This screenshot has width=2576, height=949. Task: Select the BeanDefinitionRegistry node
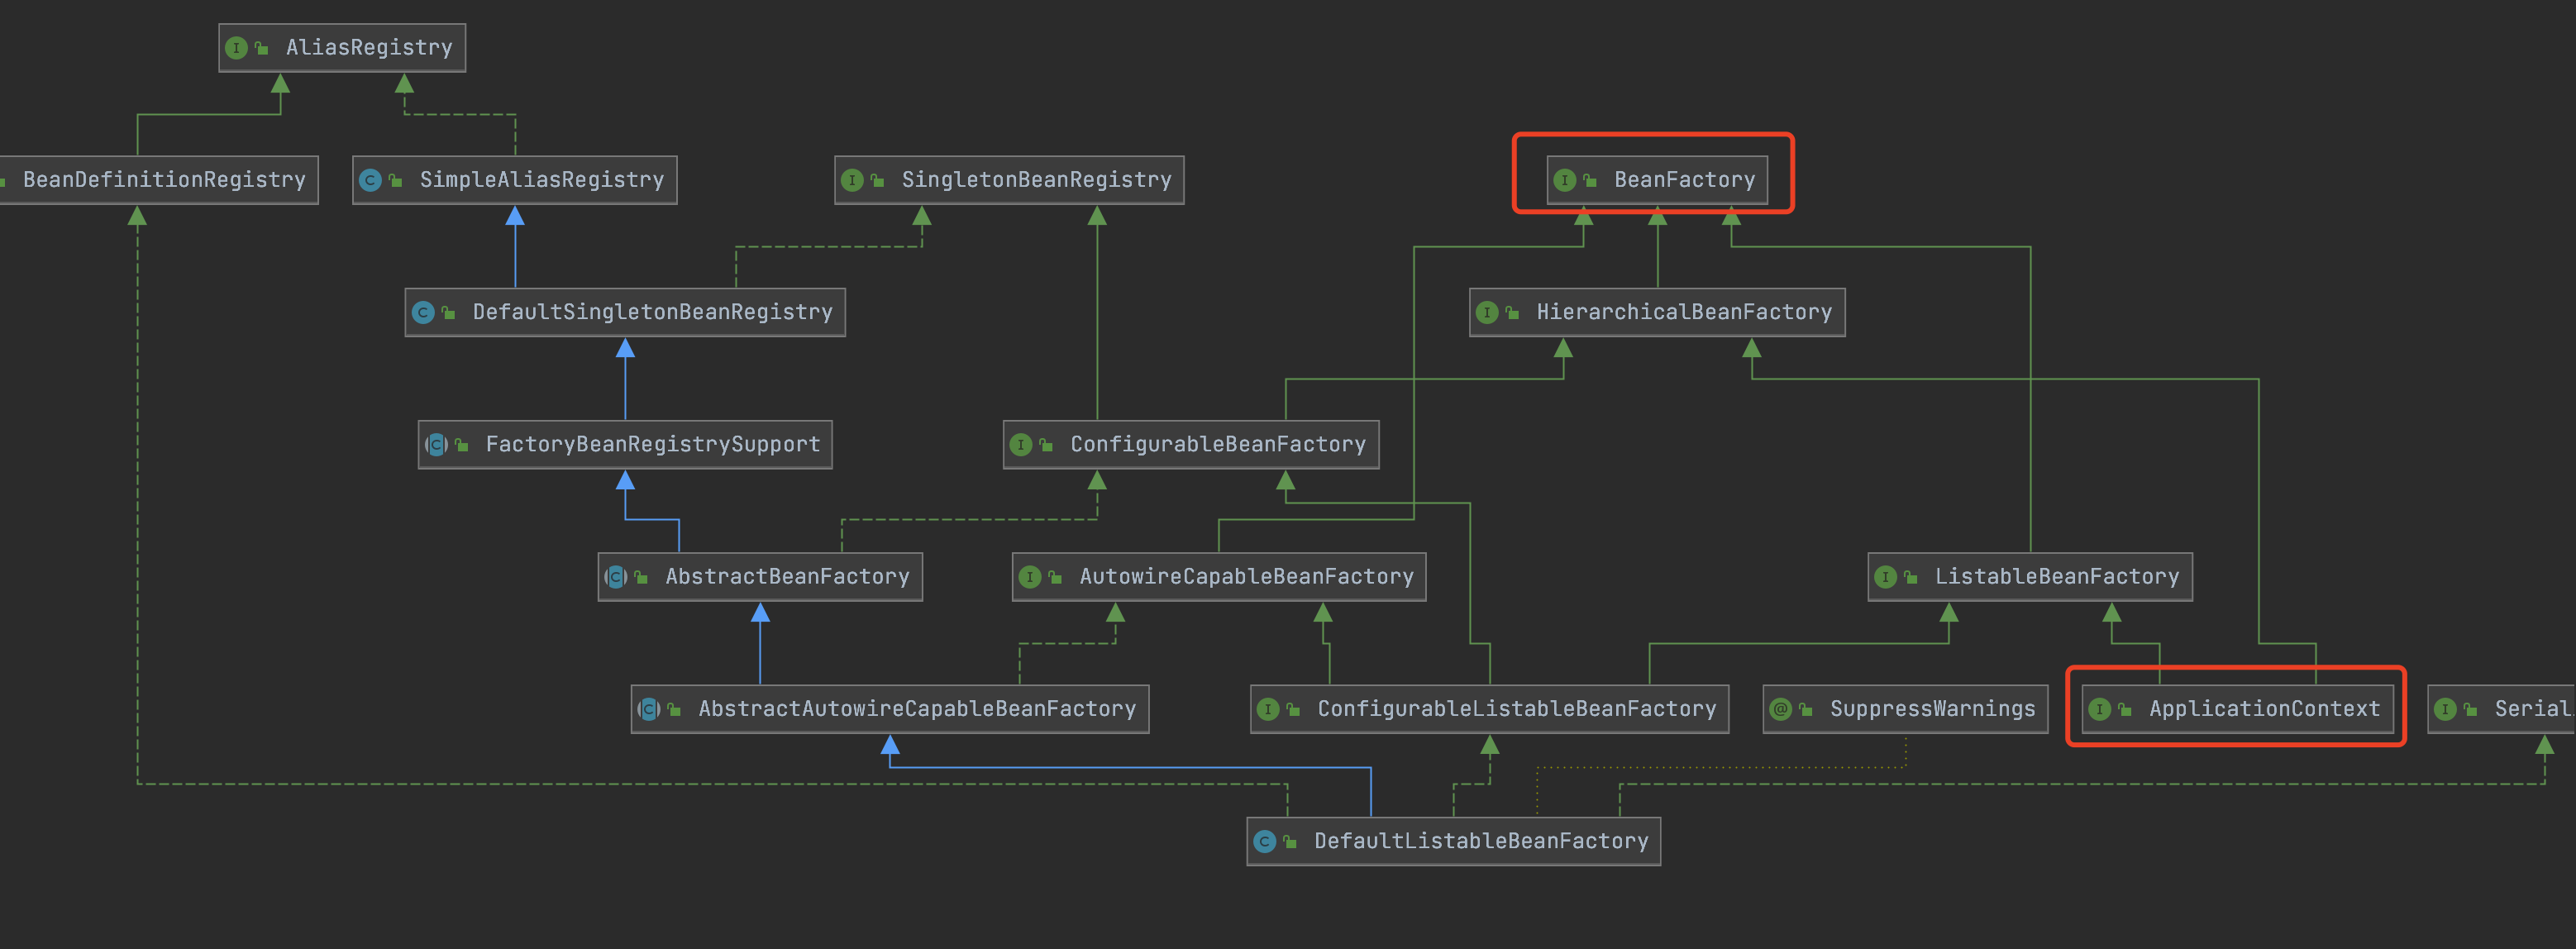click(163, 180)
